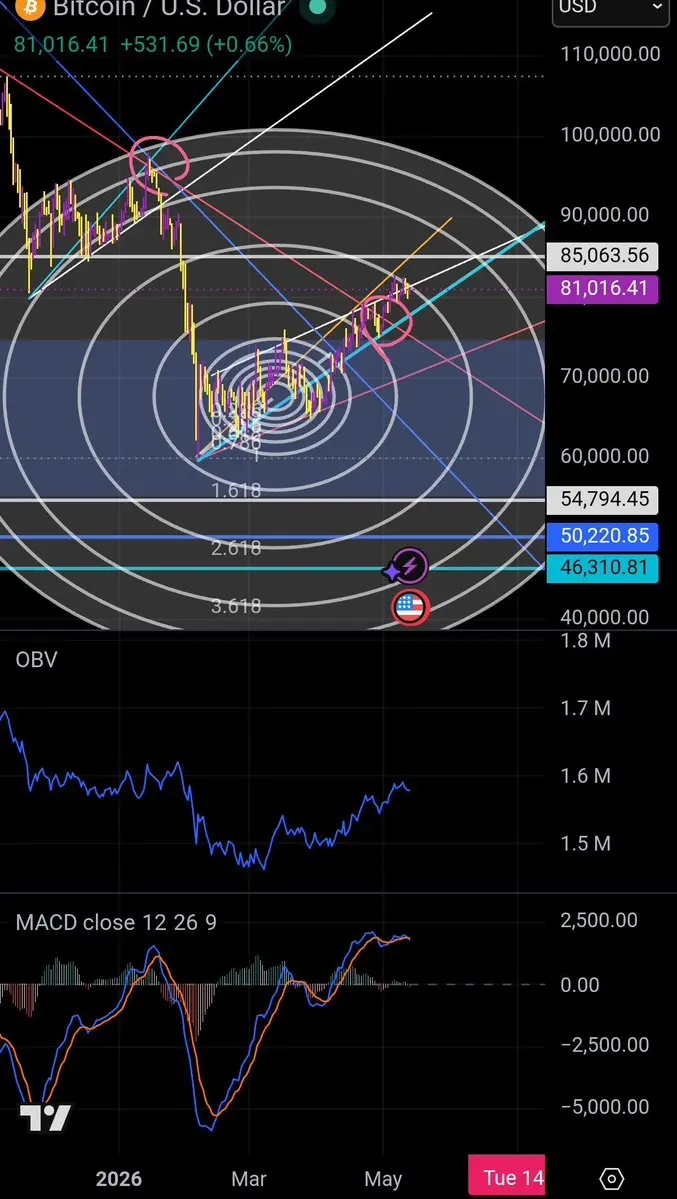Click the +531.69 (+0.66%) change value
Image resolution: width=677 pixels, height=1199 pixels.
(x=206, y=45)
